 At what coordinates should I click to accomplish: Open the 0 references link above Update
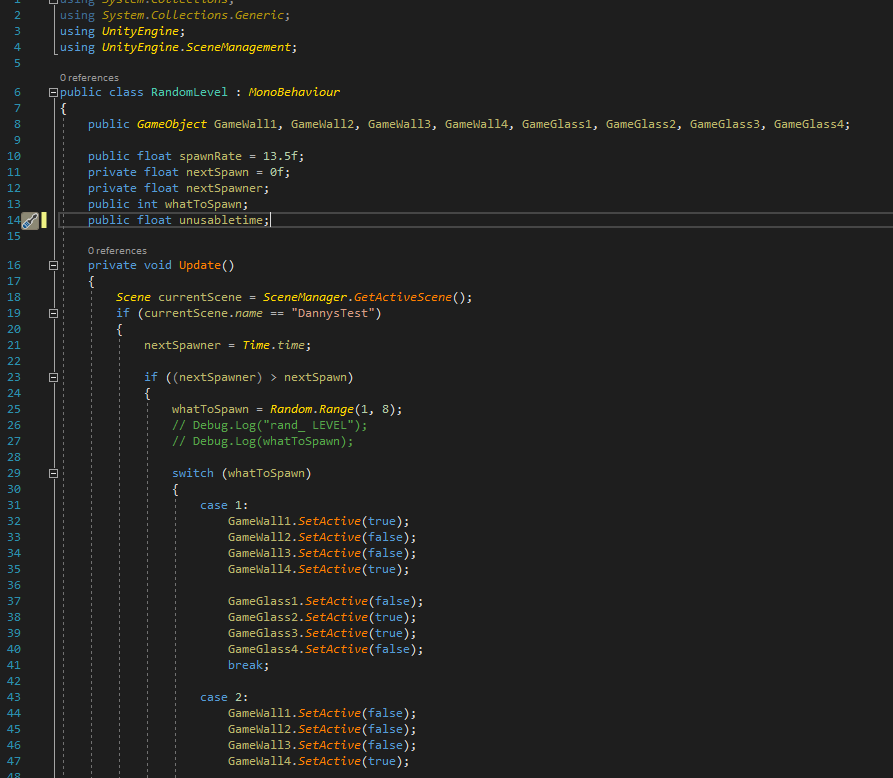117,251
